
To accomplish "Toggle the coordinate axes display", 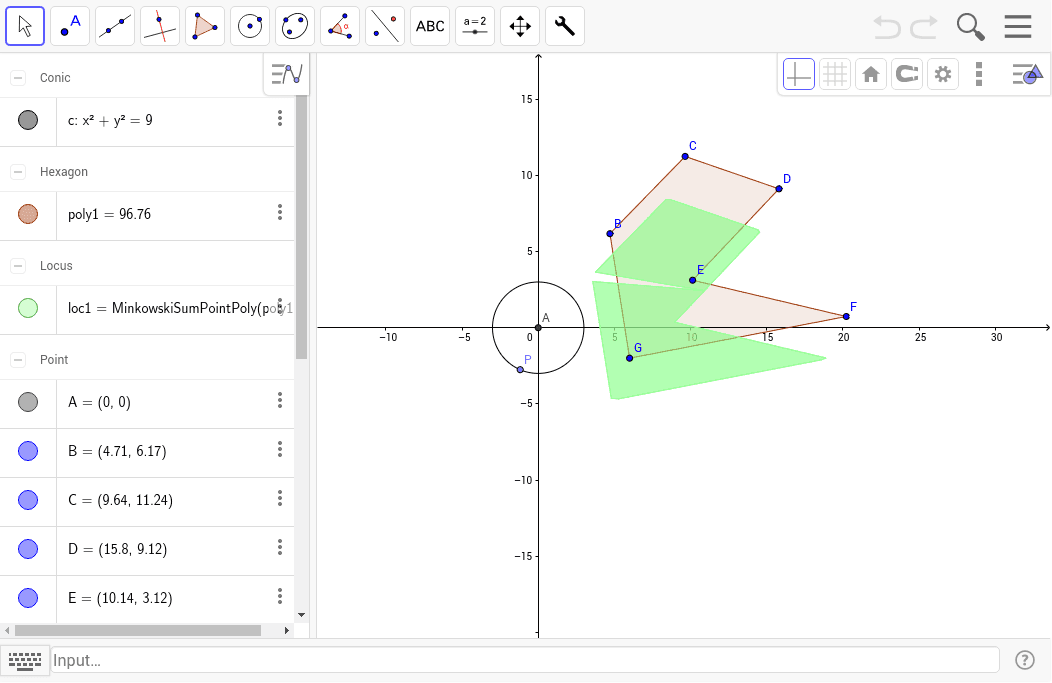I will (798, 73).
